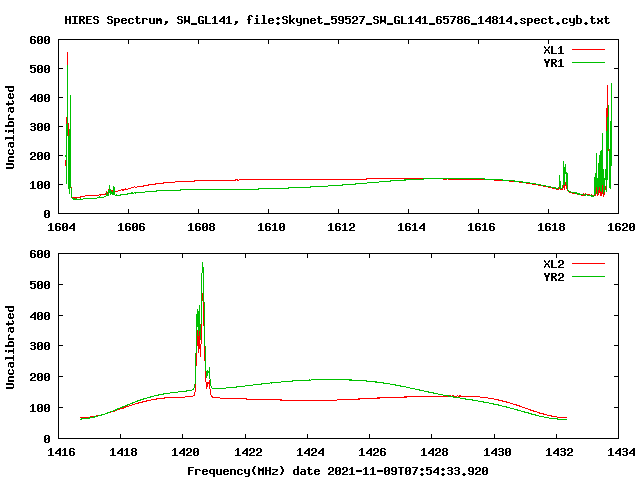Click the 1620 tick label
640x480 pixels.
[x=621, y=227]
